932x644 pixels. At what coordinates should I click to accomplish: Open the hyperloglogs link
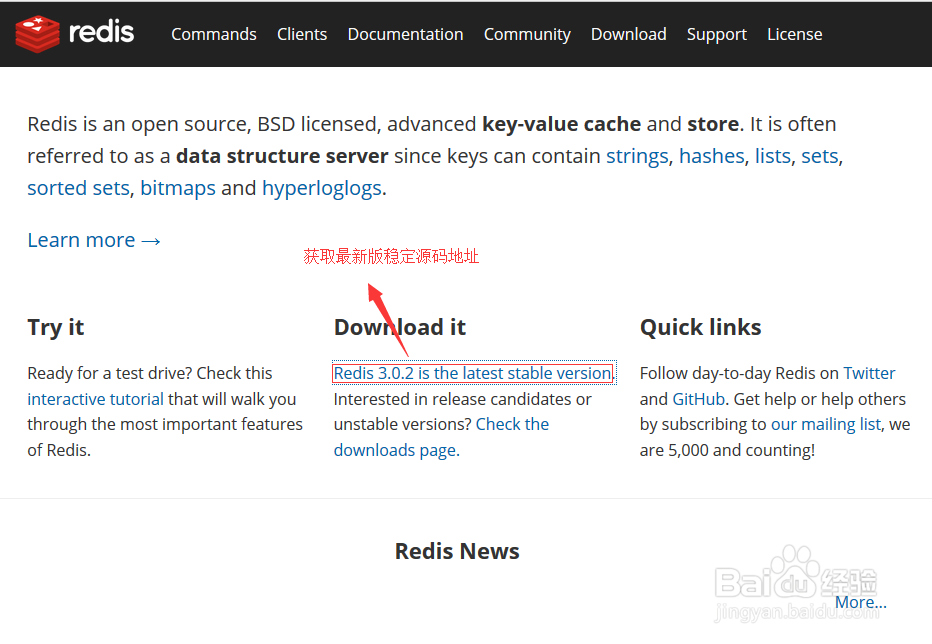coord(322,189)
